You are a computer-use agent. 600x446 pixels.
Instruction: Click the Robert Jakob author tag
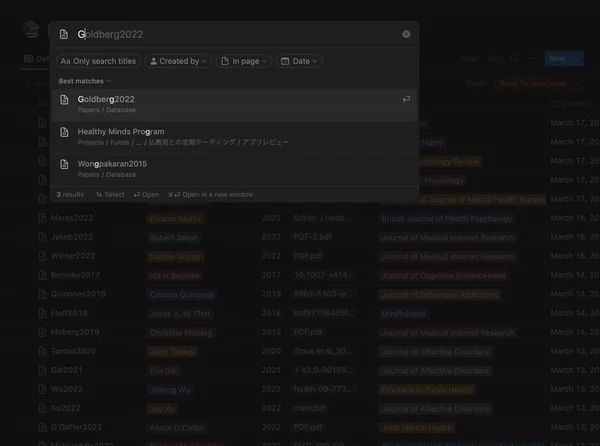[x=174, y=238]
